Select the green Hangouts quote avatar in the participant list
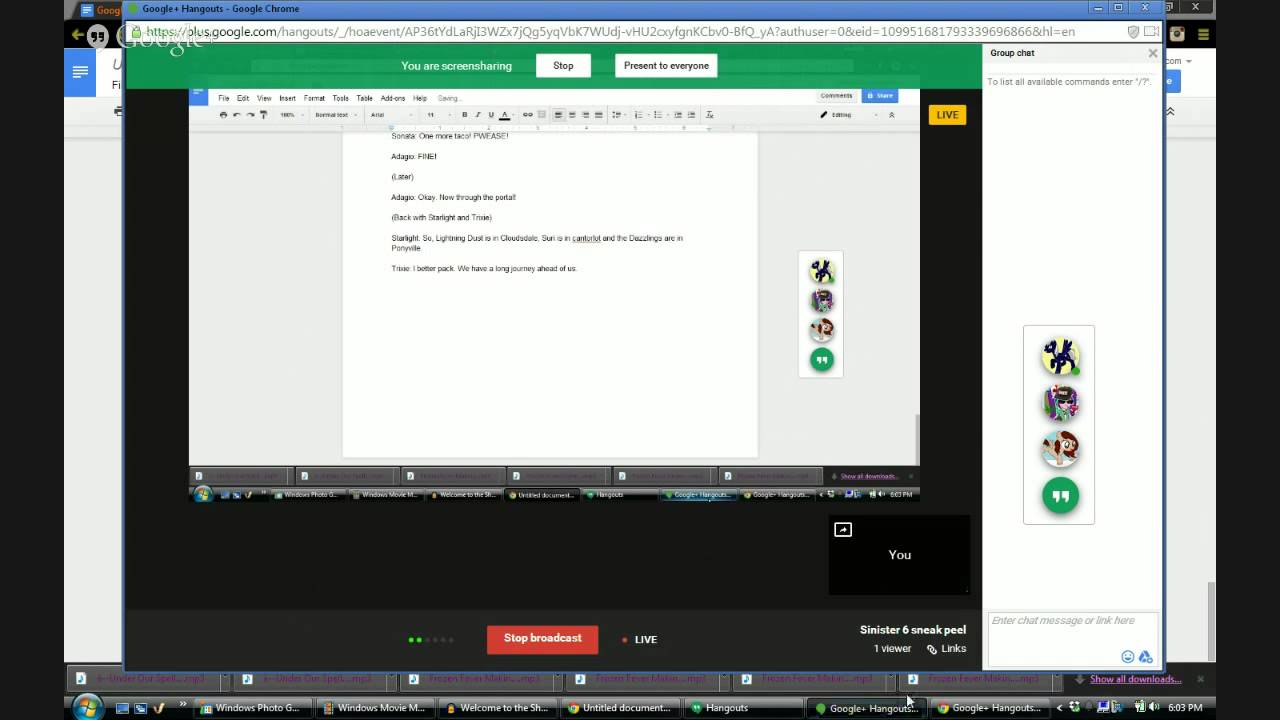This screenshot has height=720, width=1280. coord(1060,496)
